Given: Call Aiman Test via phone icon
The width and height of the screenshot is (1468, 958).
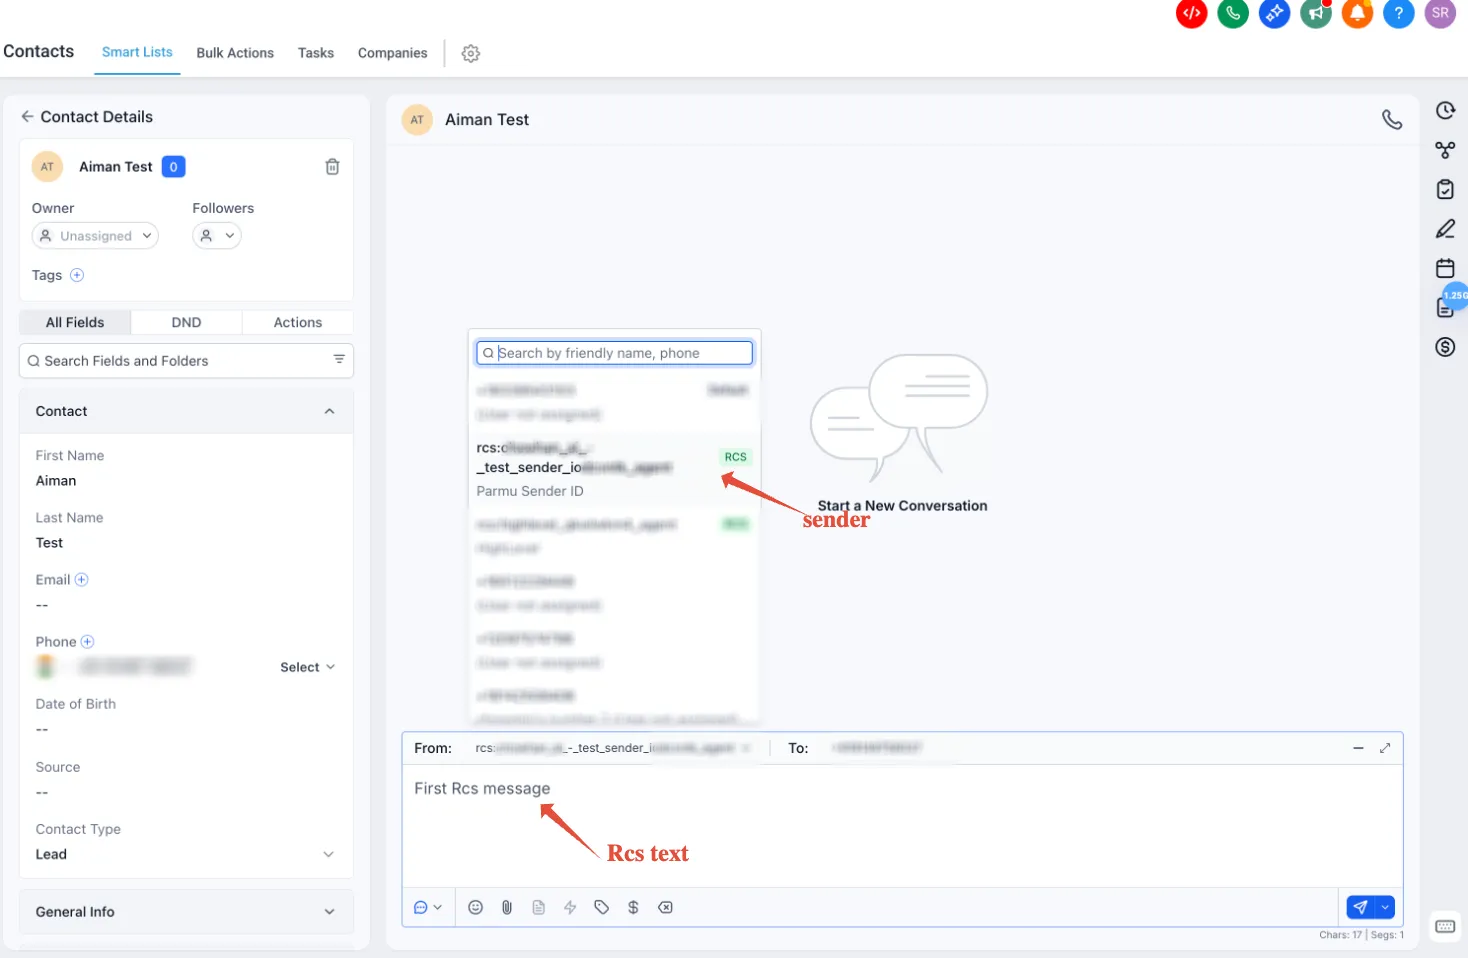Looking at the screenshot, I should 1392,120.
